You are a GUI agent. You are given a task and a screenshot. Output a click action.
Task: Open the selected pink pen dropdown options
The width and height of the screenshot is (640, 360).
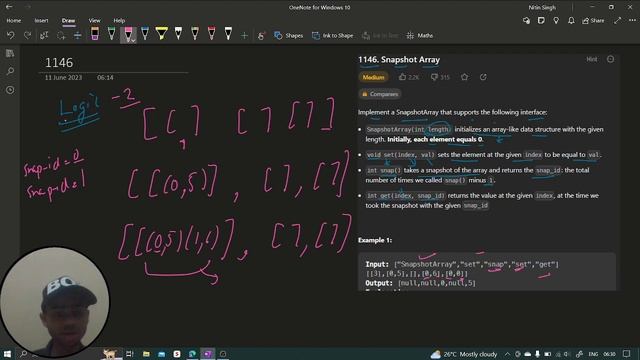point(133,40)
